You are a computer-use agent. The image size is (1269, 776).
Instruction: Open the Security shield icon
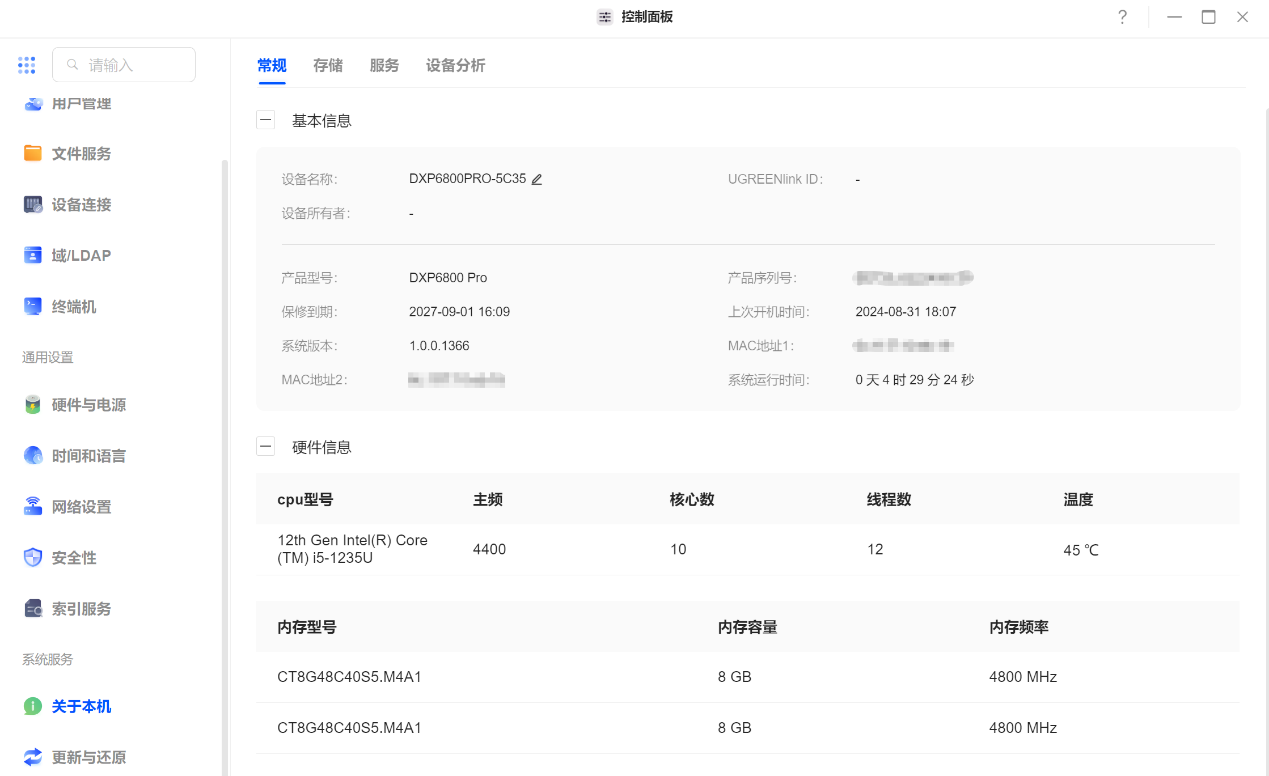pos(33,558)
